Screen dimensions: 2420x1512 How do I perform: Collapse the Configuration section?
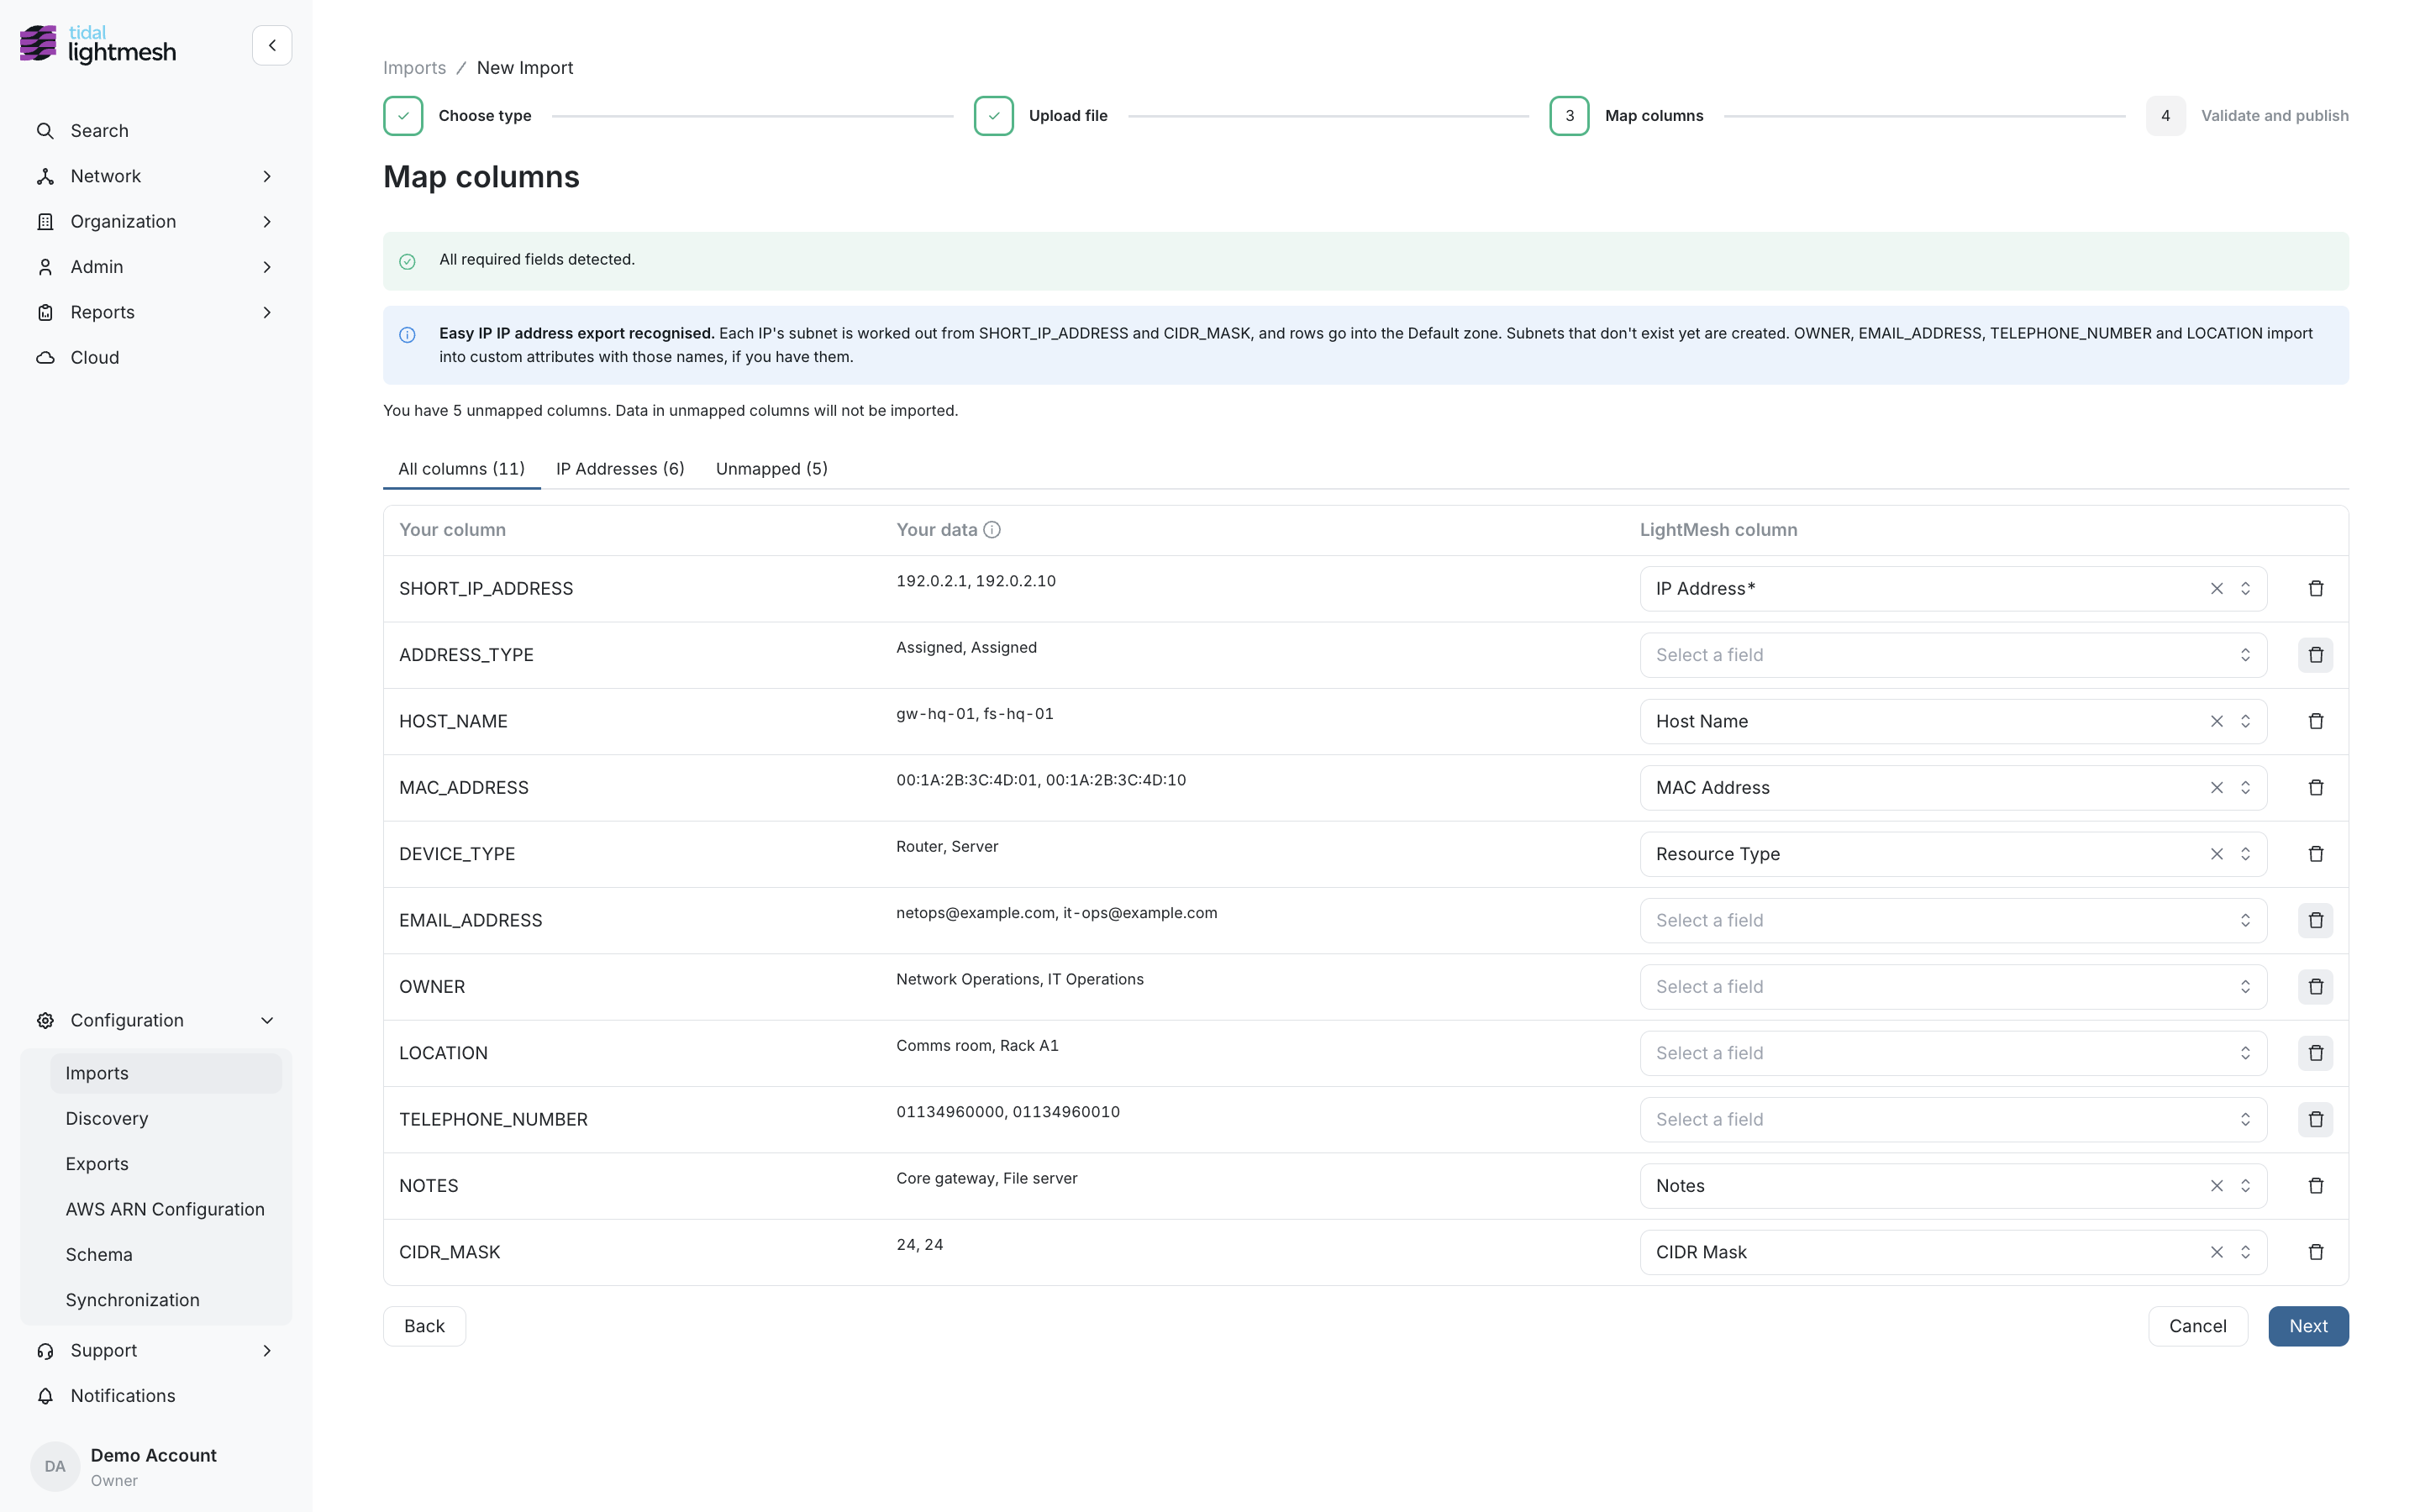point(155,1020)
